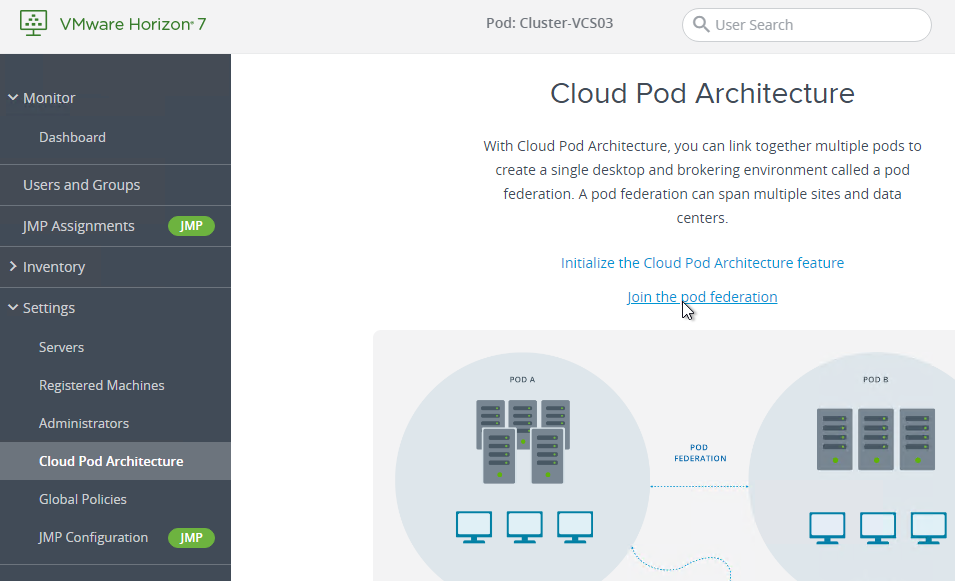Collapse the Settings section chevron
This screenshot has width=955, height=581.
(13, 308)
